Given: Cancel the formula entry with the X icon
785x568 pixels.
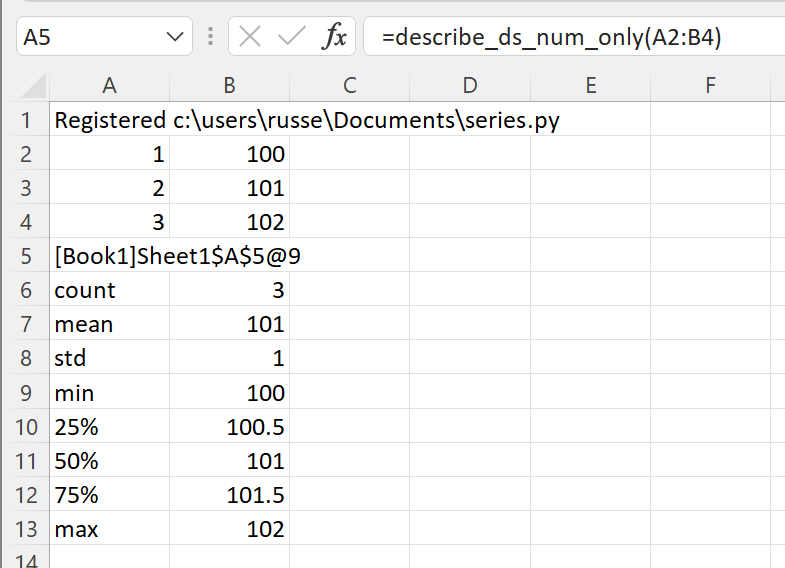Looking at the screenshot, I should [250, 37].
